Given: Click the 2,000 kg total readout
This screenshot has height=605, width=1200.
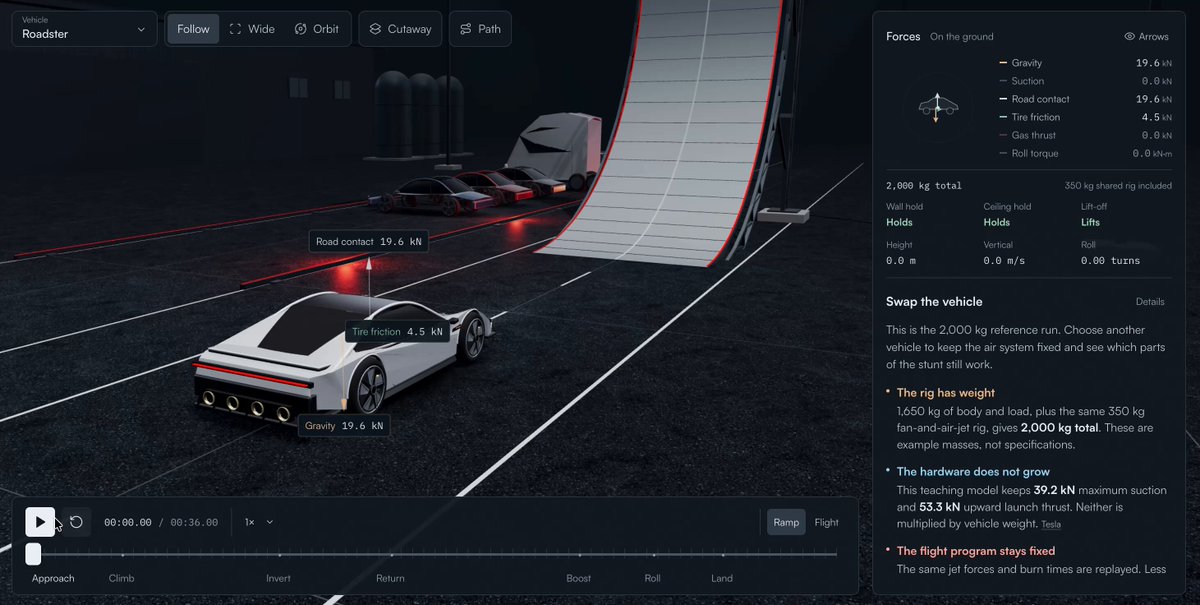Looking at the screenshot, I should pyautogui.click(x=922, y=186).
